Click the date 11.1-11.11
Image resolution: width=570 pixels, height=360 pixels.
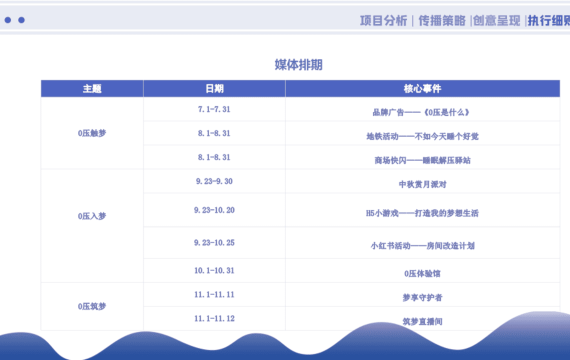coord(214,295)
